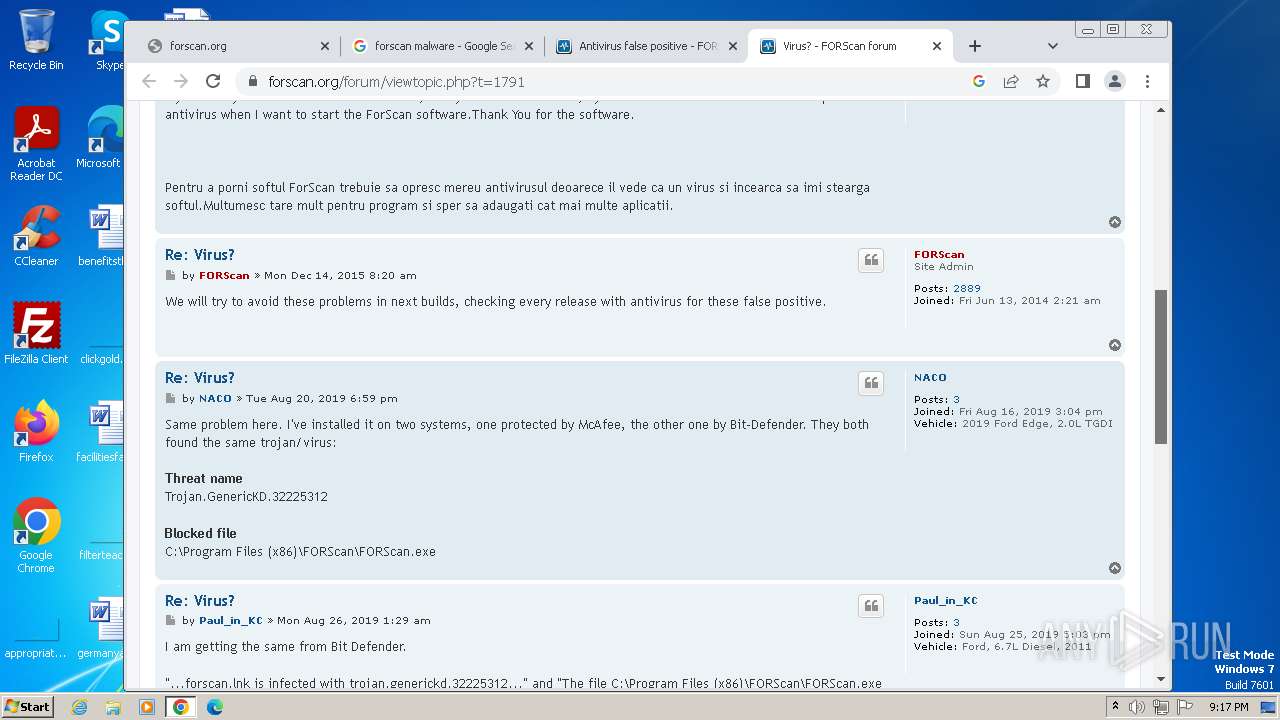Switch to Antivirus false positive tab

pos(647,46)
